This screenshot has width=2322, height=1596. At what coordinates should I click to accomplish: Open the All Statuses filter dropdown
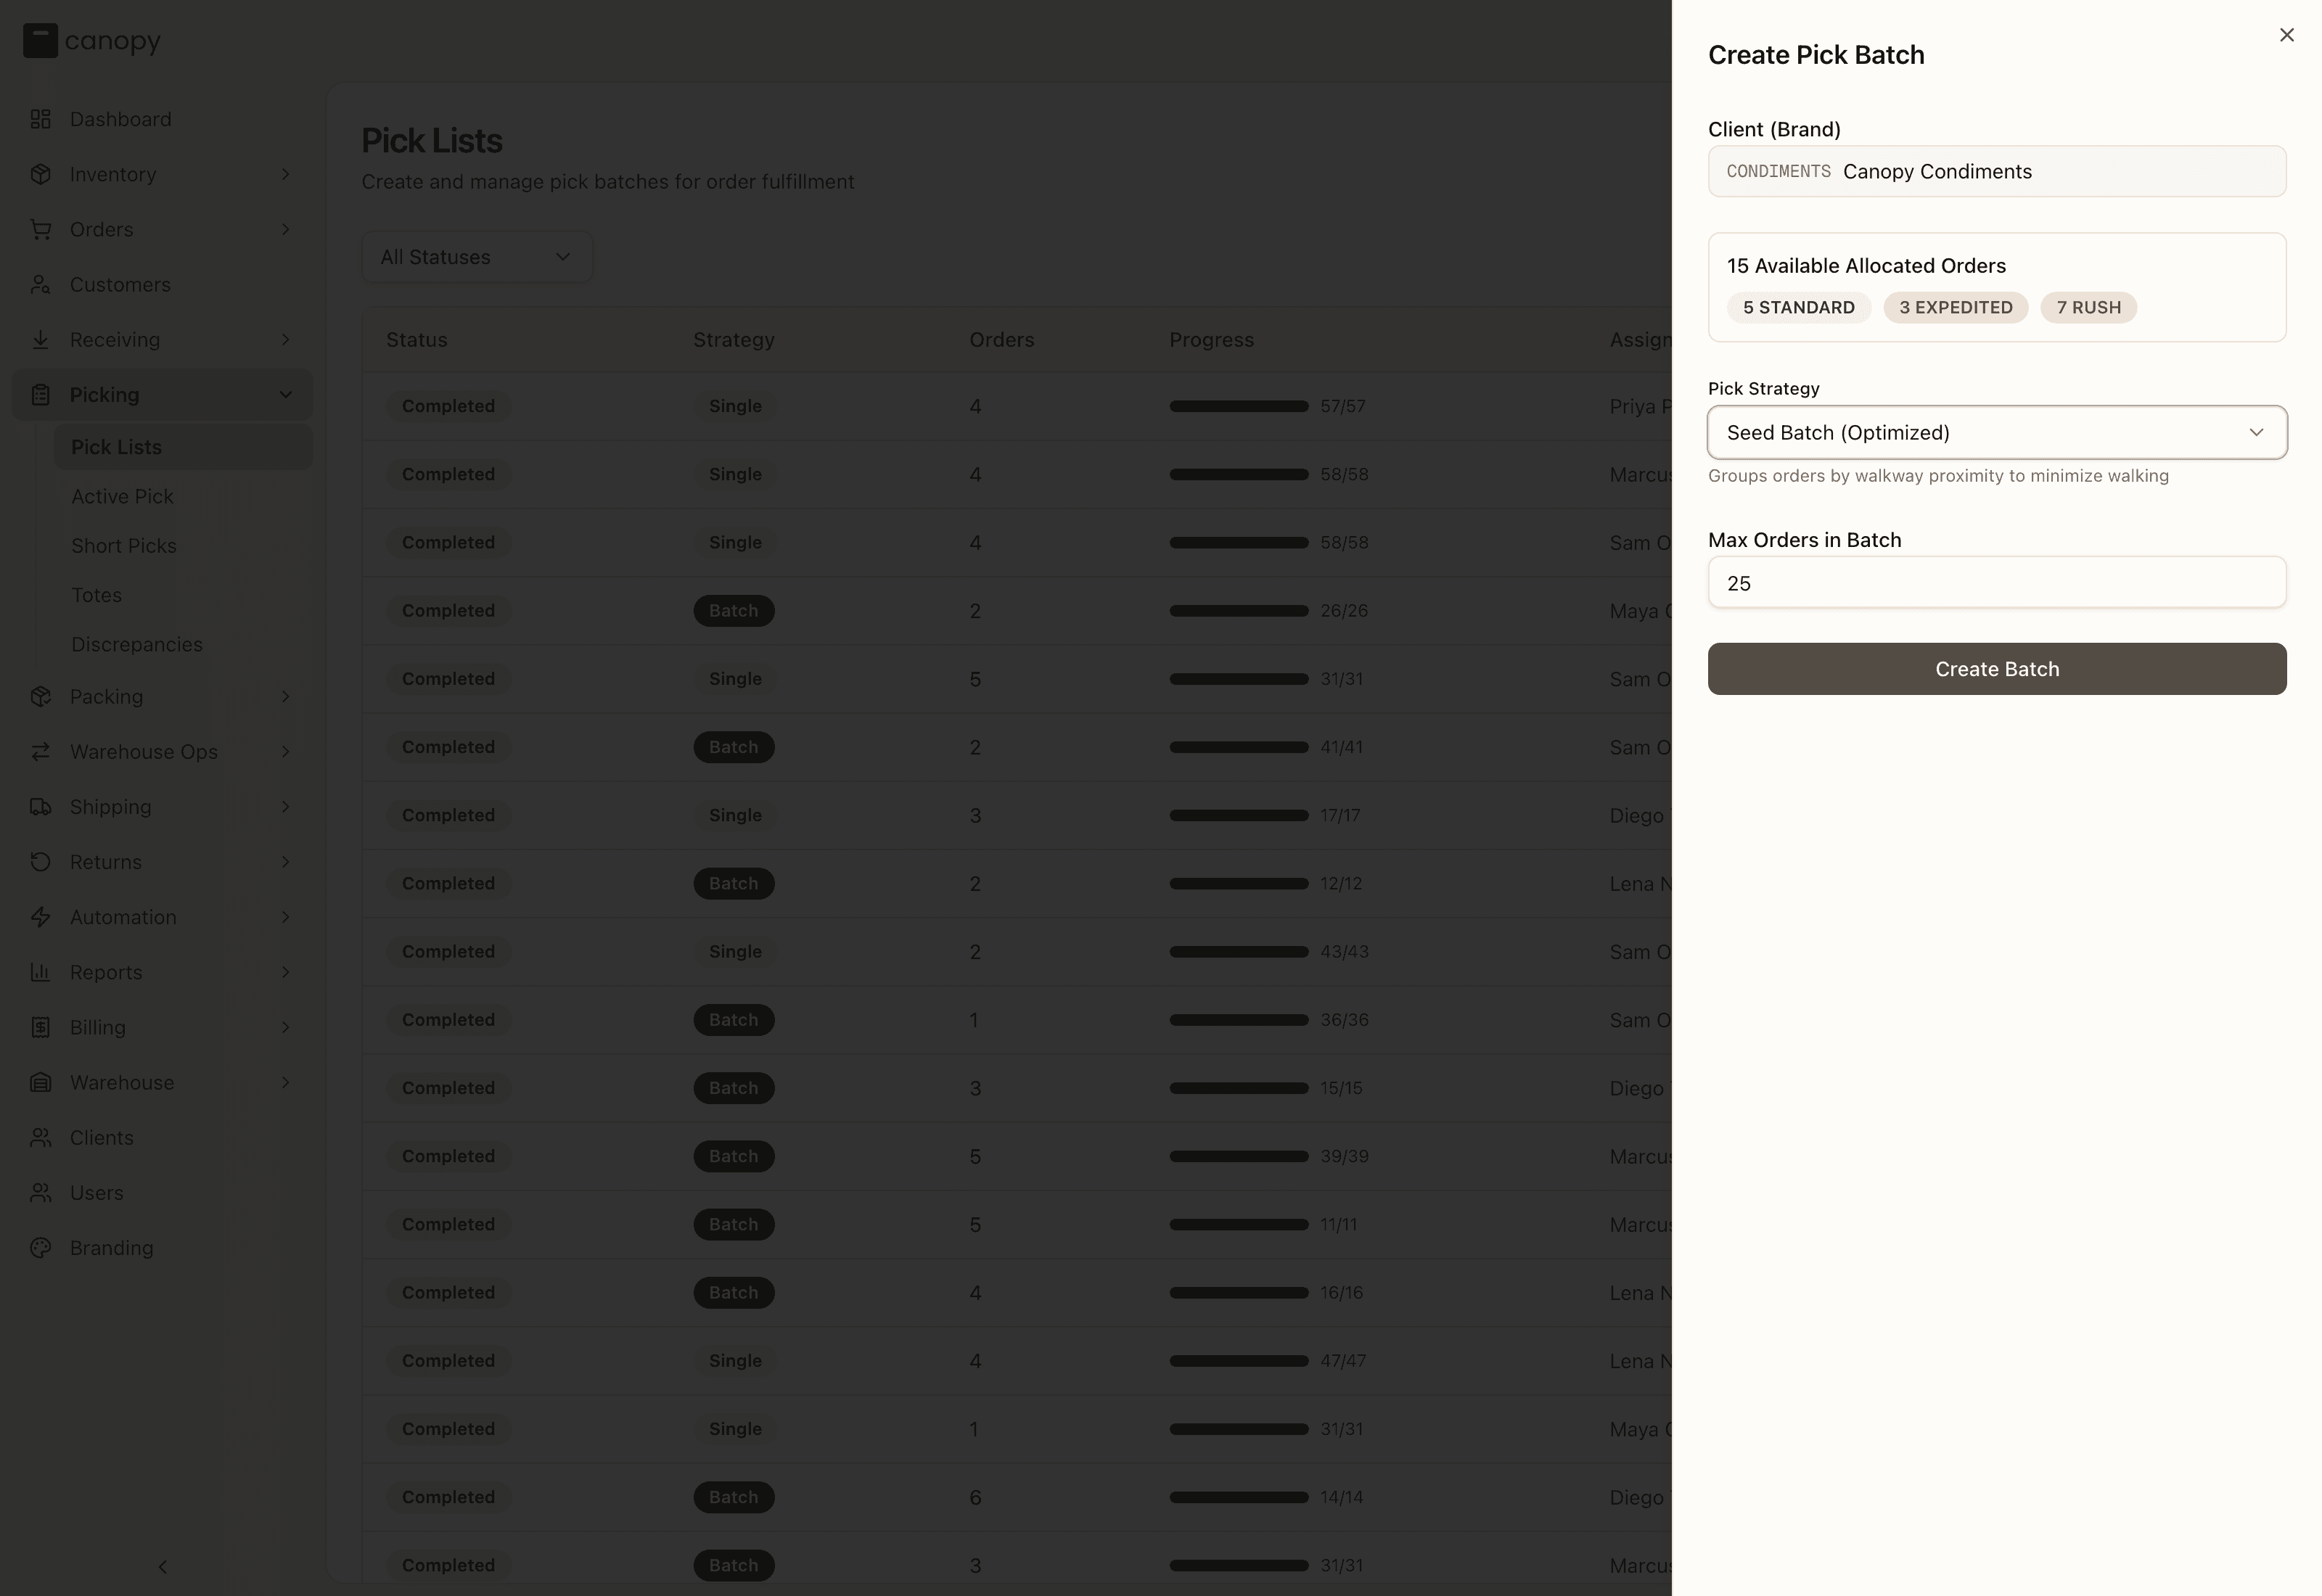[x=477, y=257]
